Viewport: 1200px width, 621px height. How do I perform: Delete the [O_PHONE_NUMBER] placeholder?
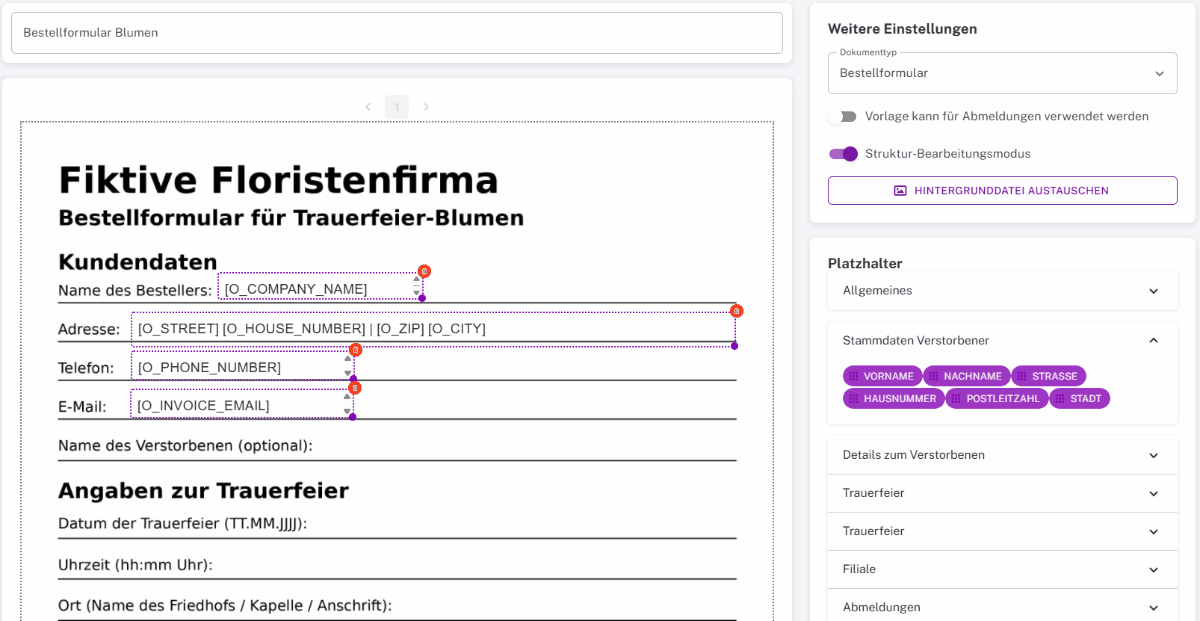coord(355,350)
